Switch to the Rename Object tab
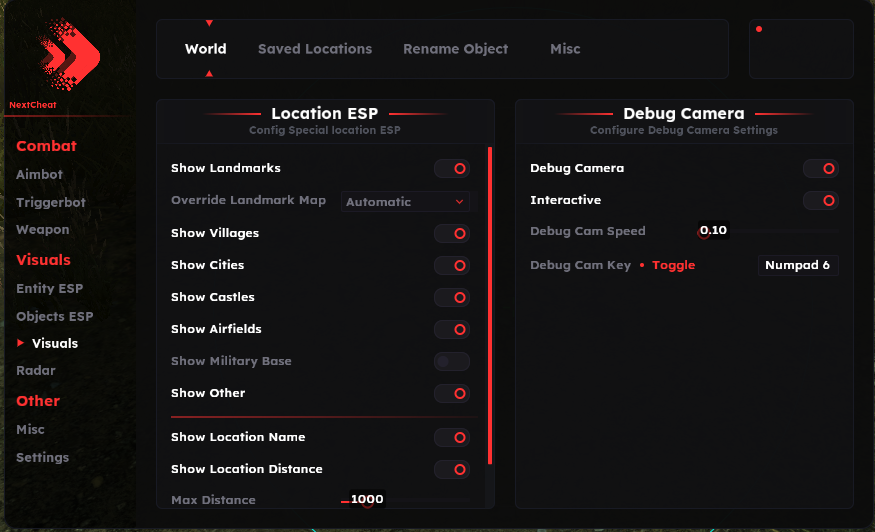The image size is (875, 532). [455, 49]
